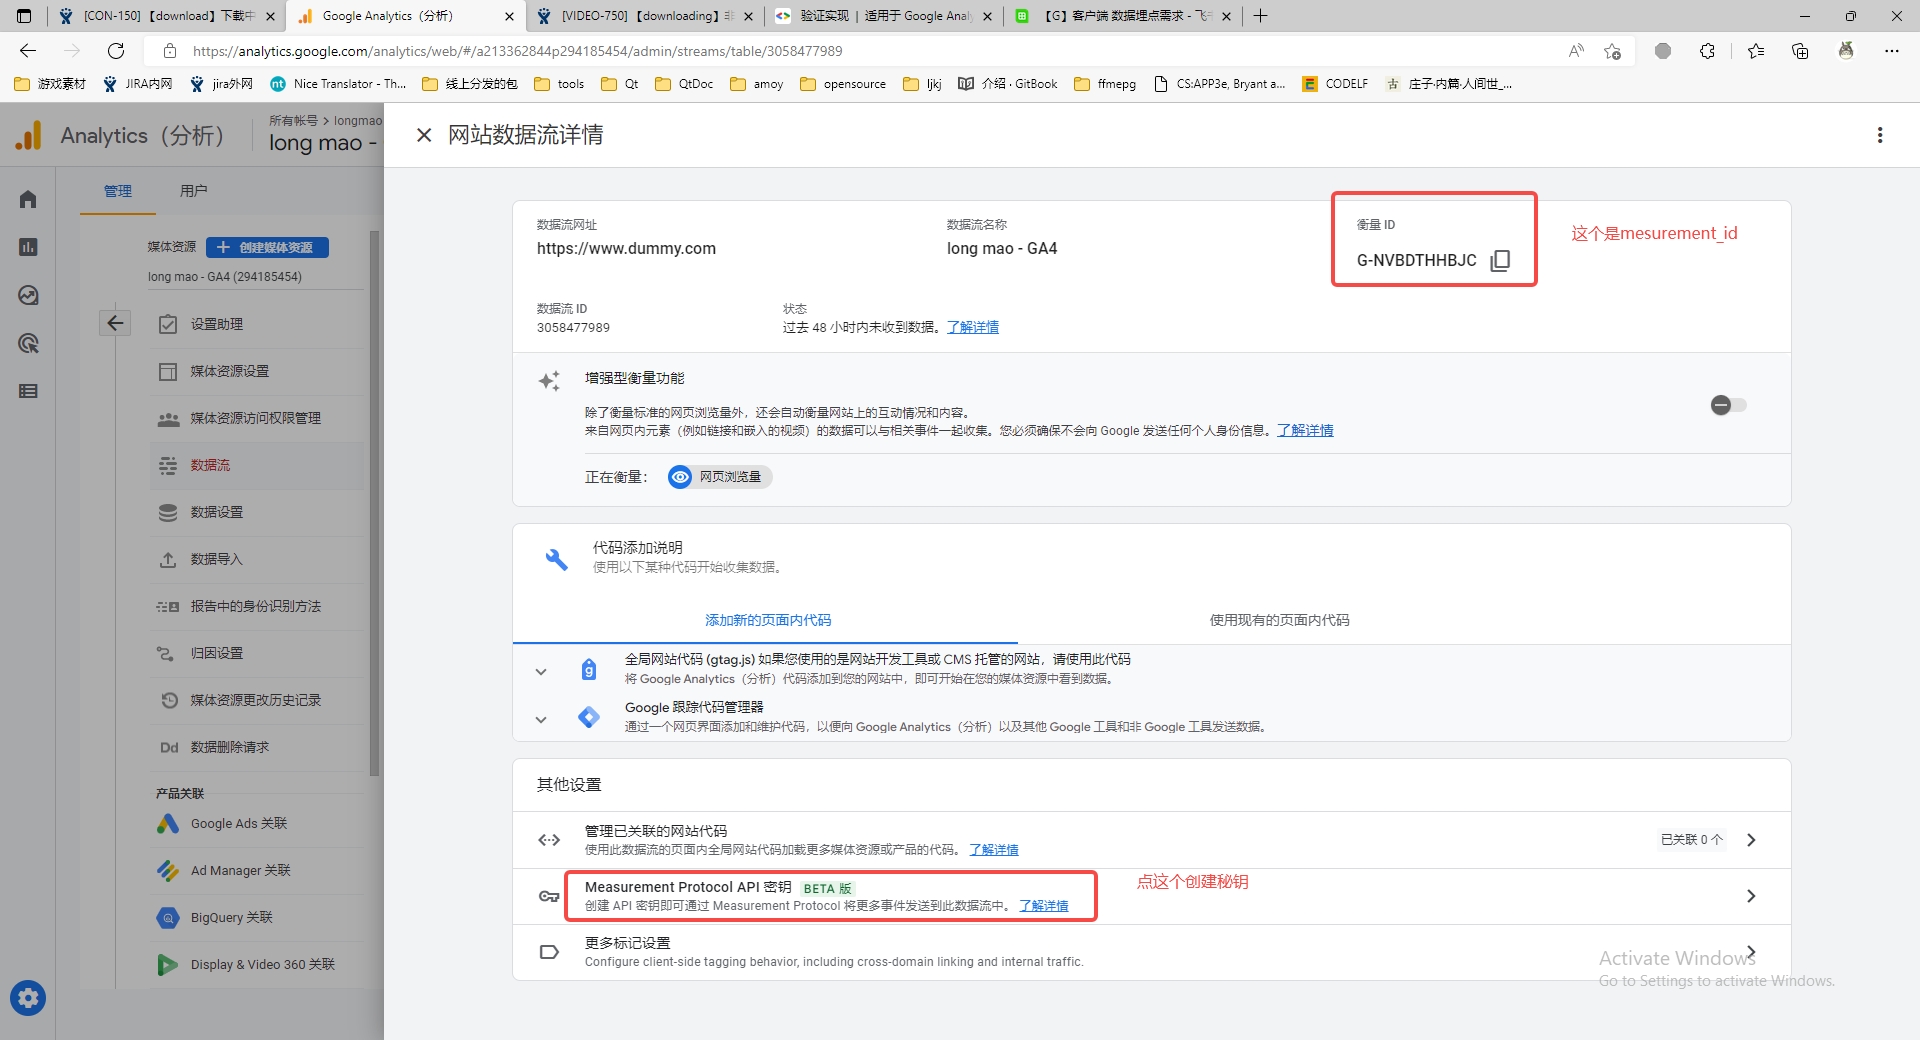Click the create property button
The height and width of the screenshot is (1040, 1920).
(267, 247)
